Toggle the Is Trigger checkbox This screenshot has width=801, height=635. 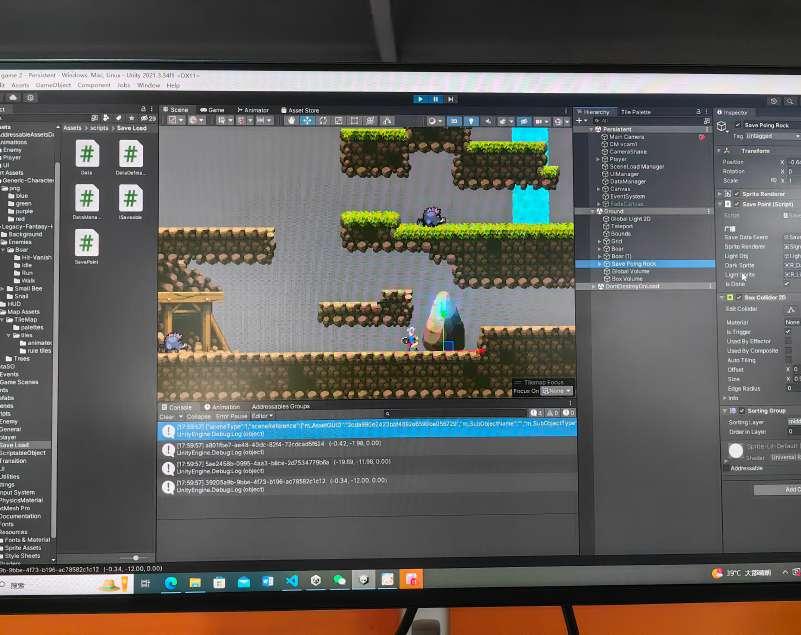(x=788, y=332)
